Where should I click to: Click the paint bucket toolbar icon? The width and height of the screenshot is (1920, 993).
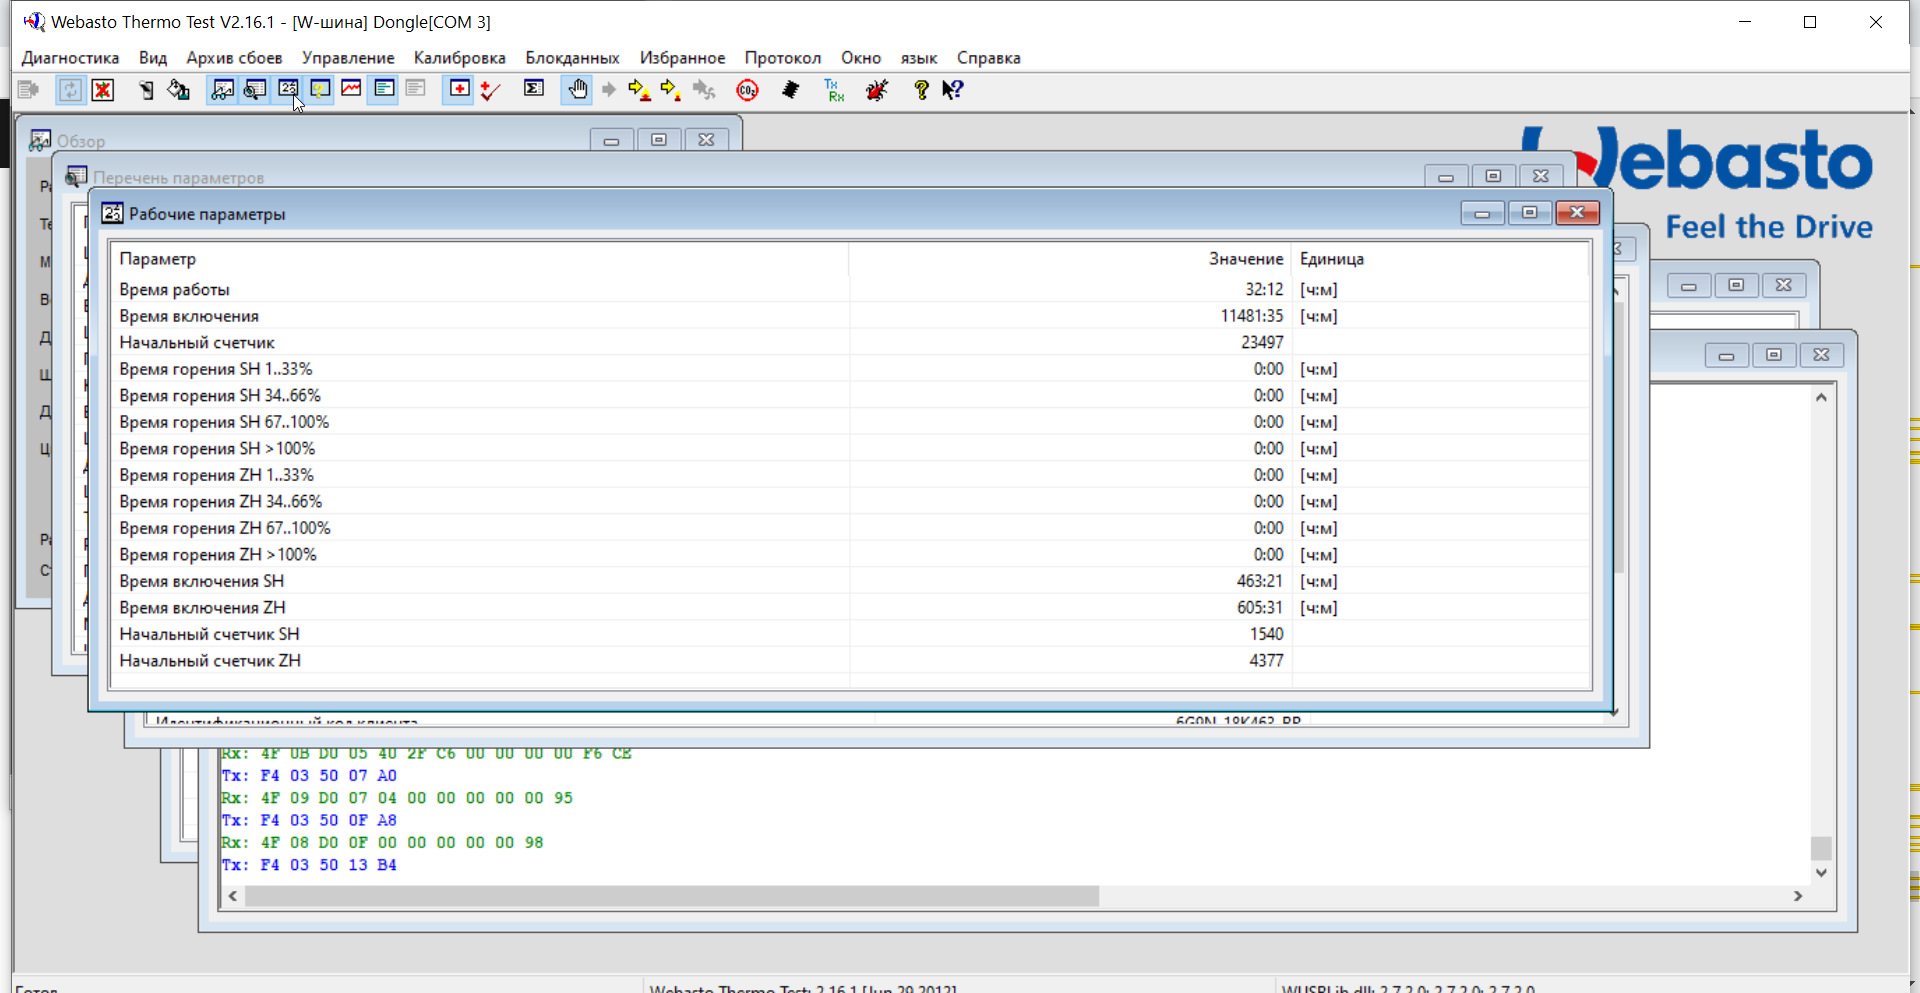pyautogui.click(x=179, y=90)
